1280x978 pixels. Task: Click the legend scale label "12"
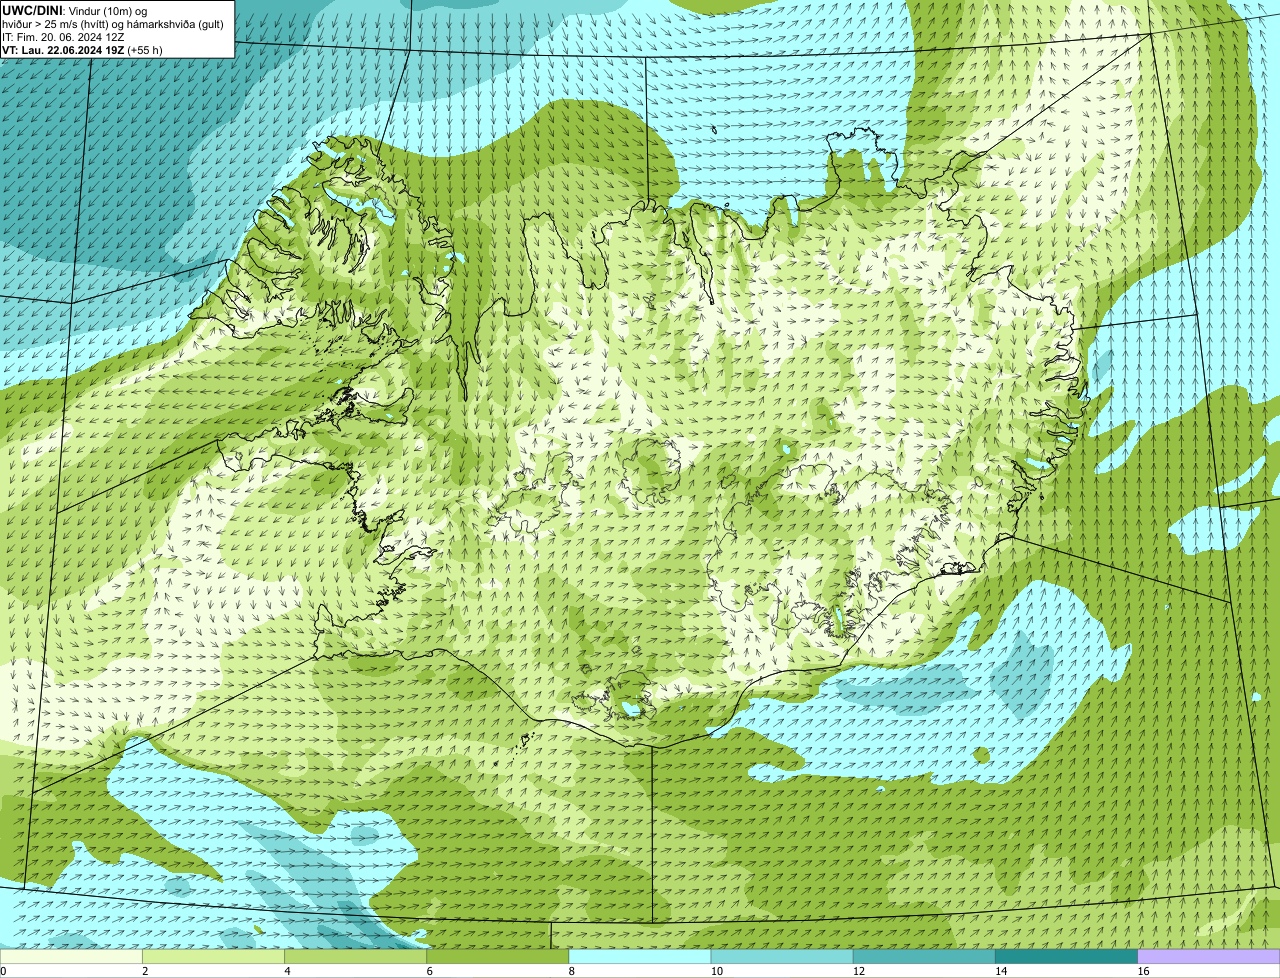click(858, 971)
